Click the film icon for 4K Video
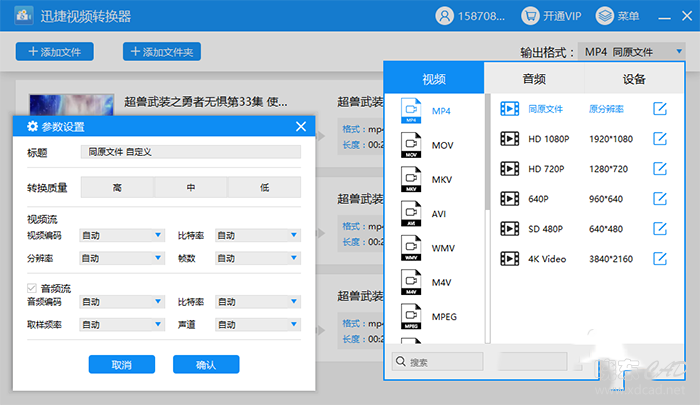Viewport: 700px width, 405px height. coord(509,259)
